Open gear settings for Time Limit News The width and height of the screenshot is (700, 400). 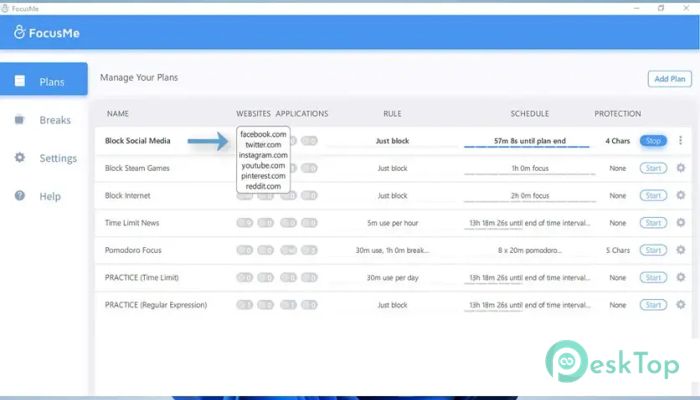680,222
